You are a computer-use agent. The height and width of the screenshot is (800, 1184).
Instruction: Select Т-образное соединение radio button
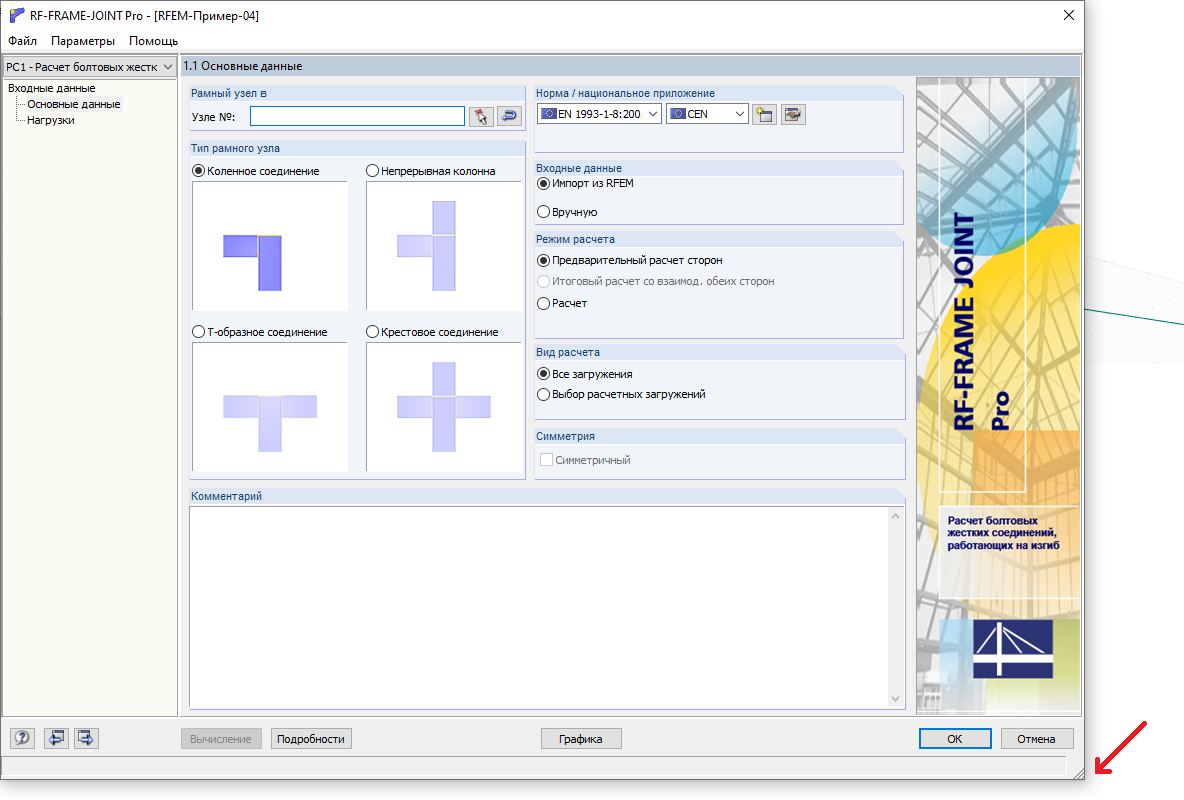coord(199,332)
